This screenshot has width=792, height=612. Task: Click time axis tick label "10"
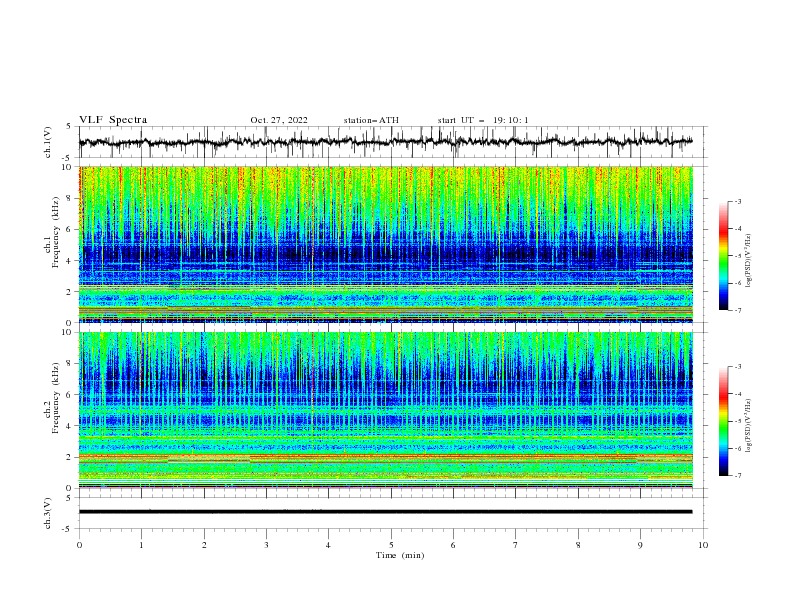[703, 545]
